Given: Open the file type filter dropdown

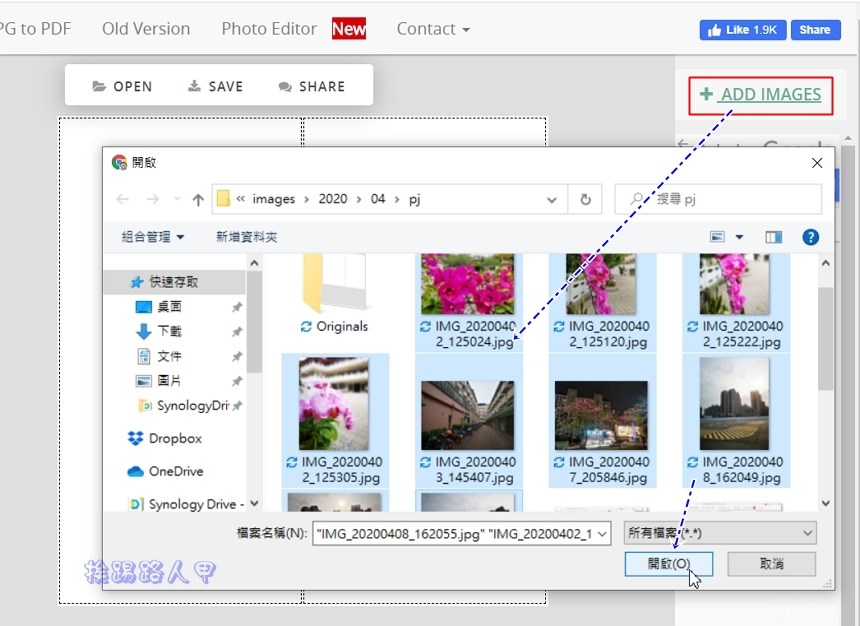Looking at the screenshot, I should click(x=807, y=533).
